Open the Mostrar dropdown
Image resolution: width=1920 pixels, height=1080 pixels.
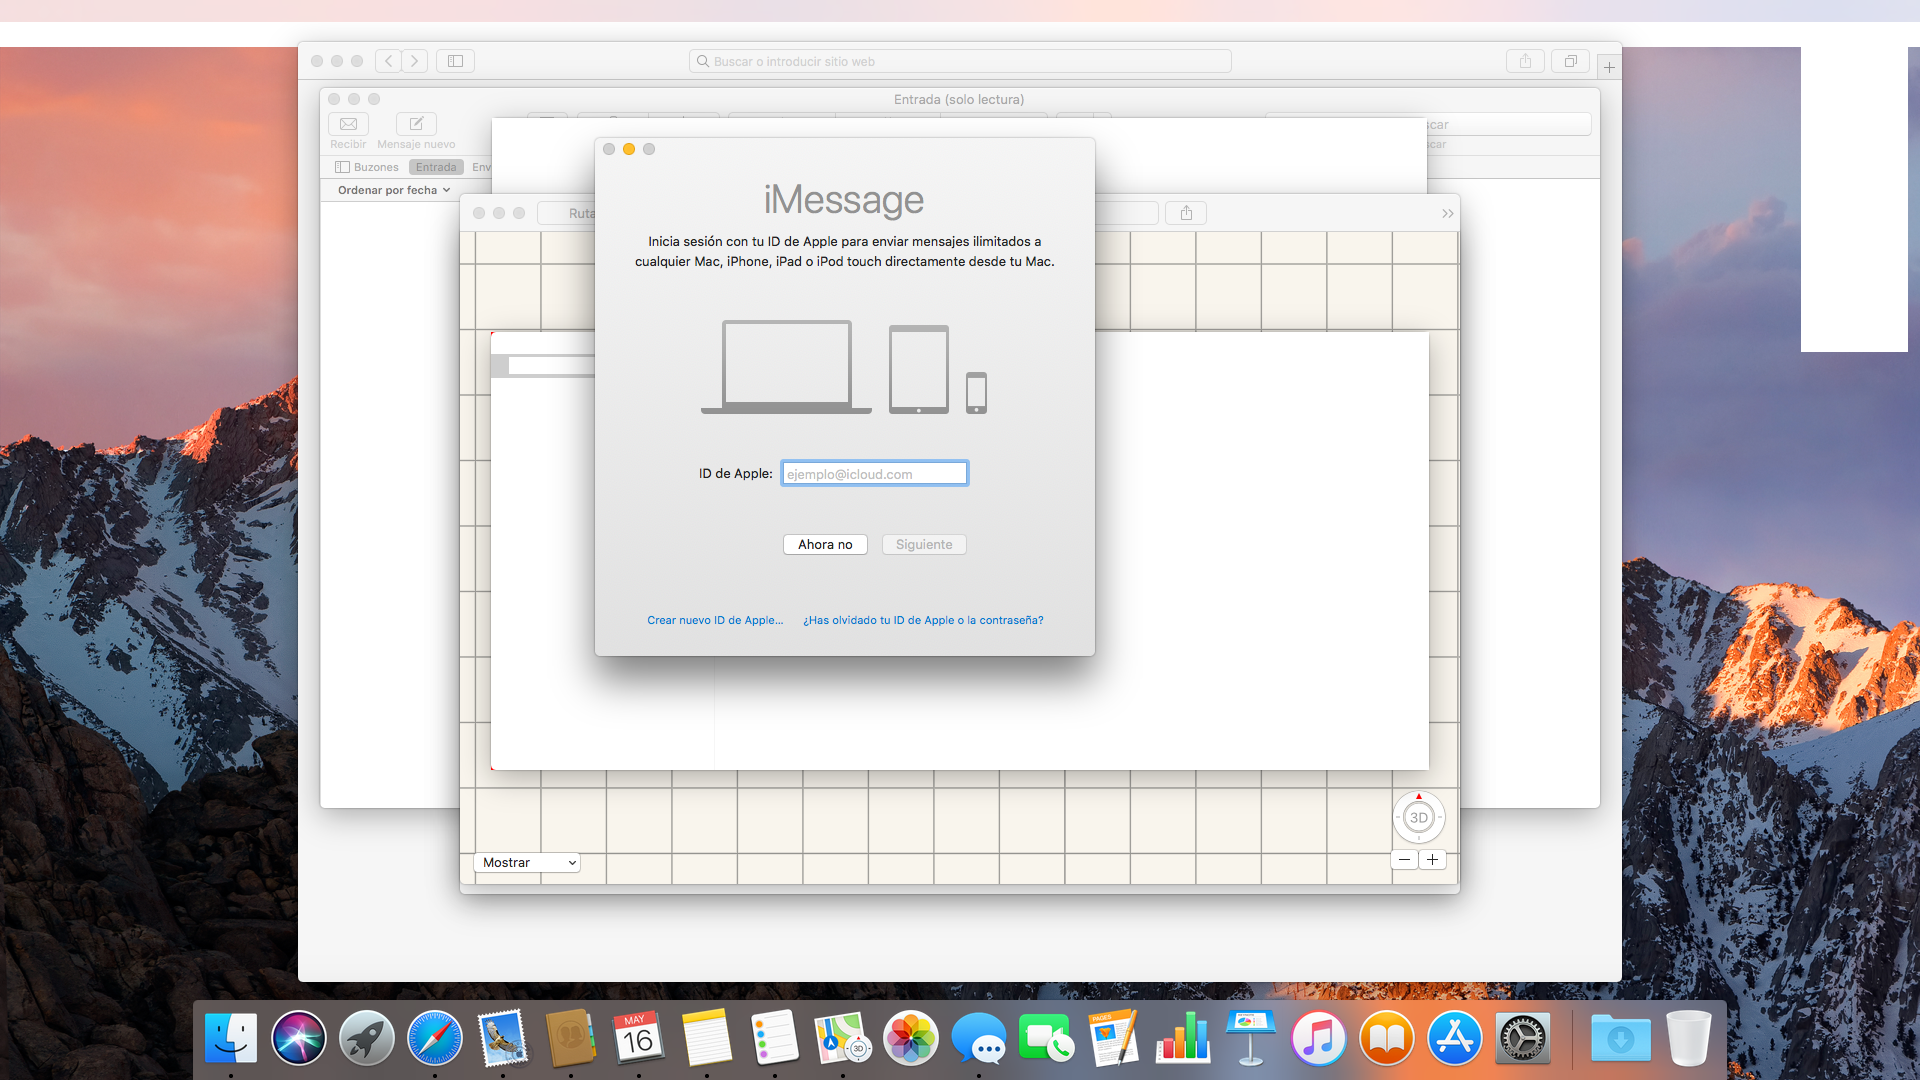pyautogui.click(x=527, y=863)
